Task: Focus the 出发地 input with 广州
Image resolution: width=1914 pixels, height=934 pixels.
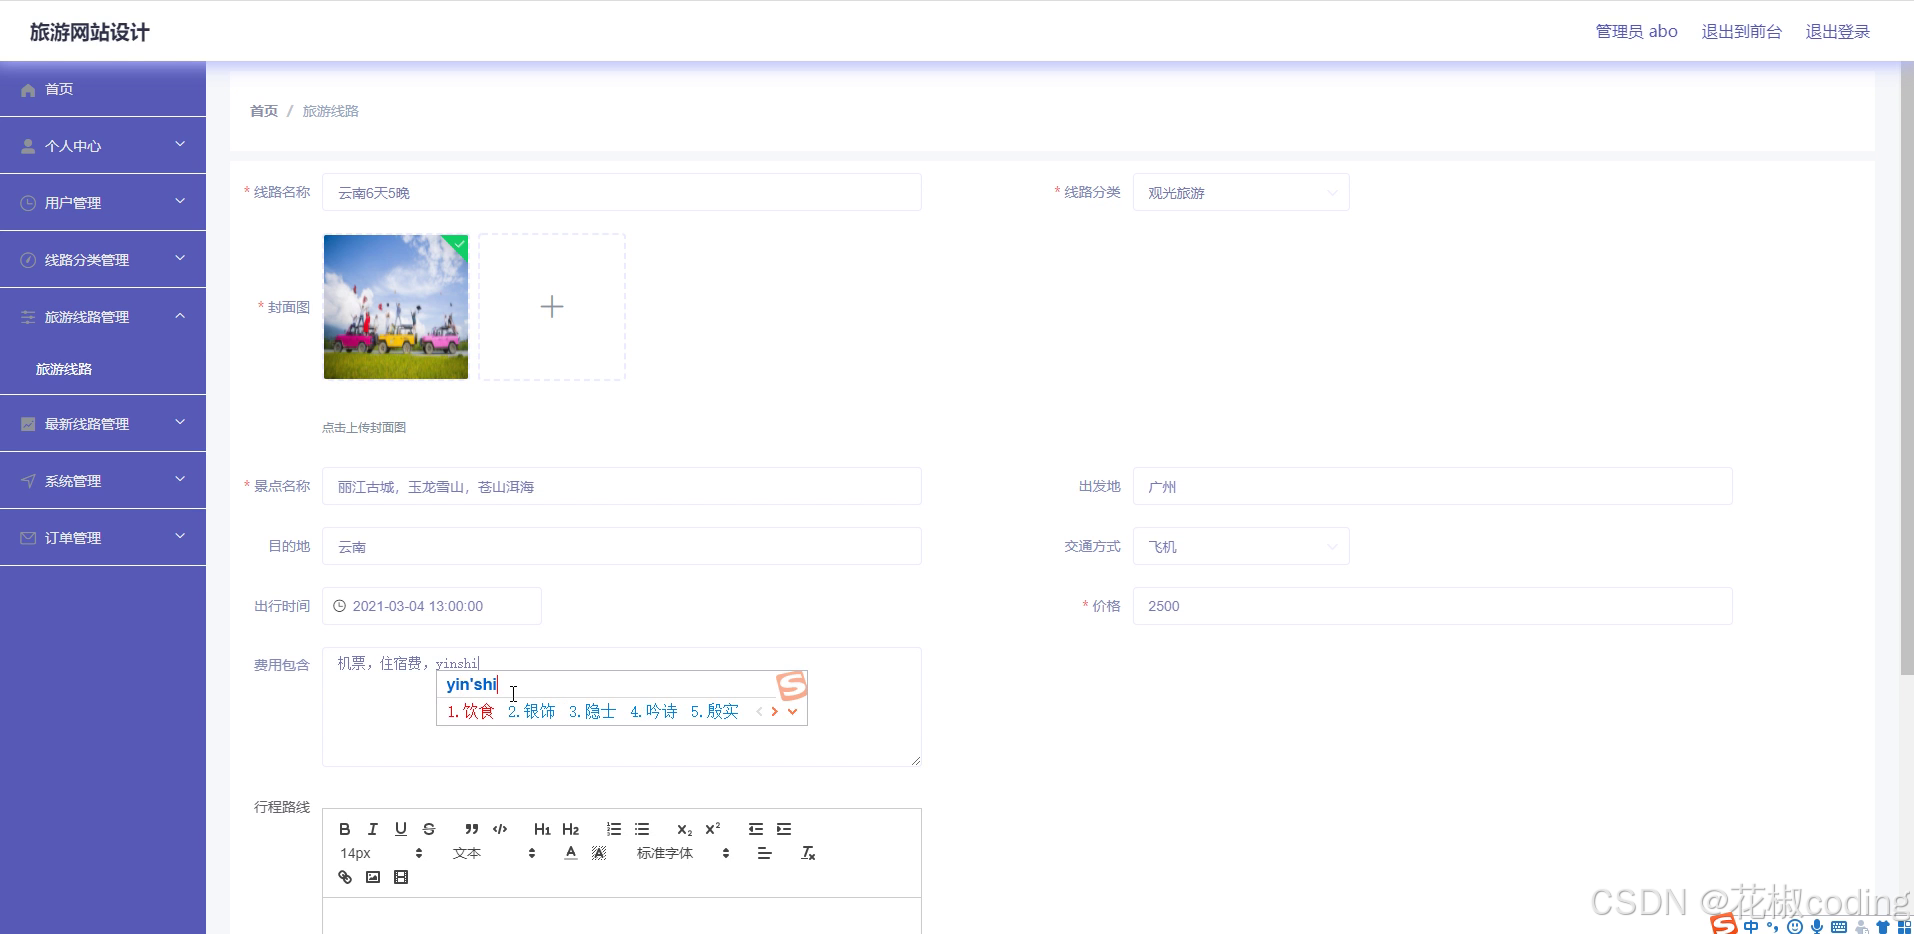Action: click(1432, 486)
